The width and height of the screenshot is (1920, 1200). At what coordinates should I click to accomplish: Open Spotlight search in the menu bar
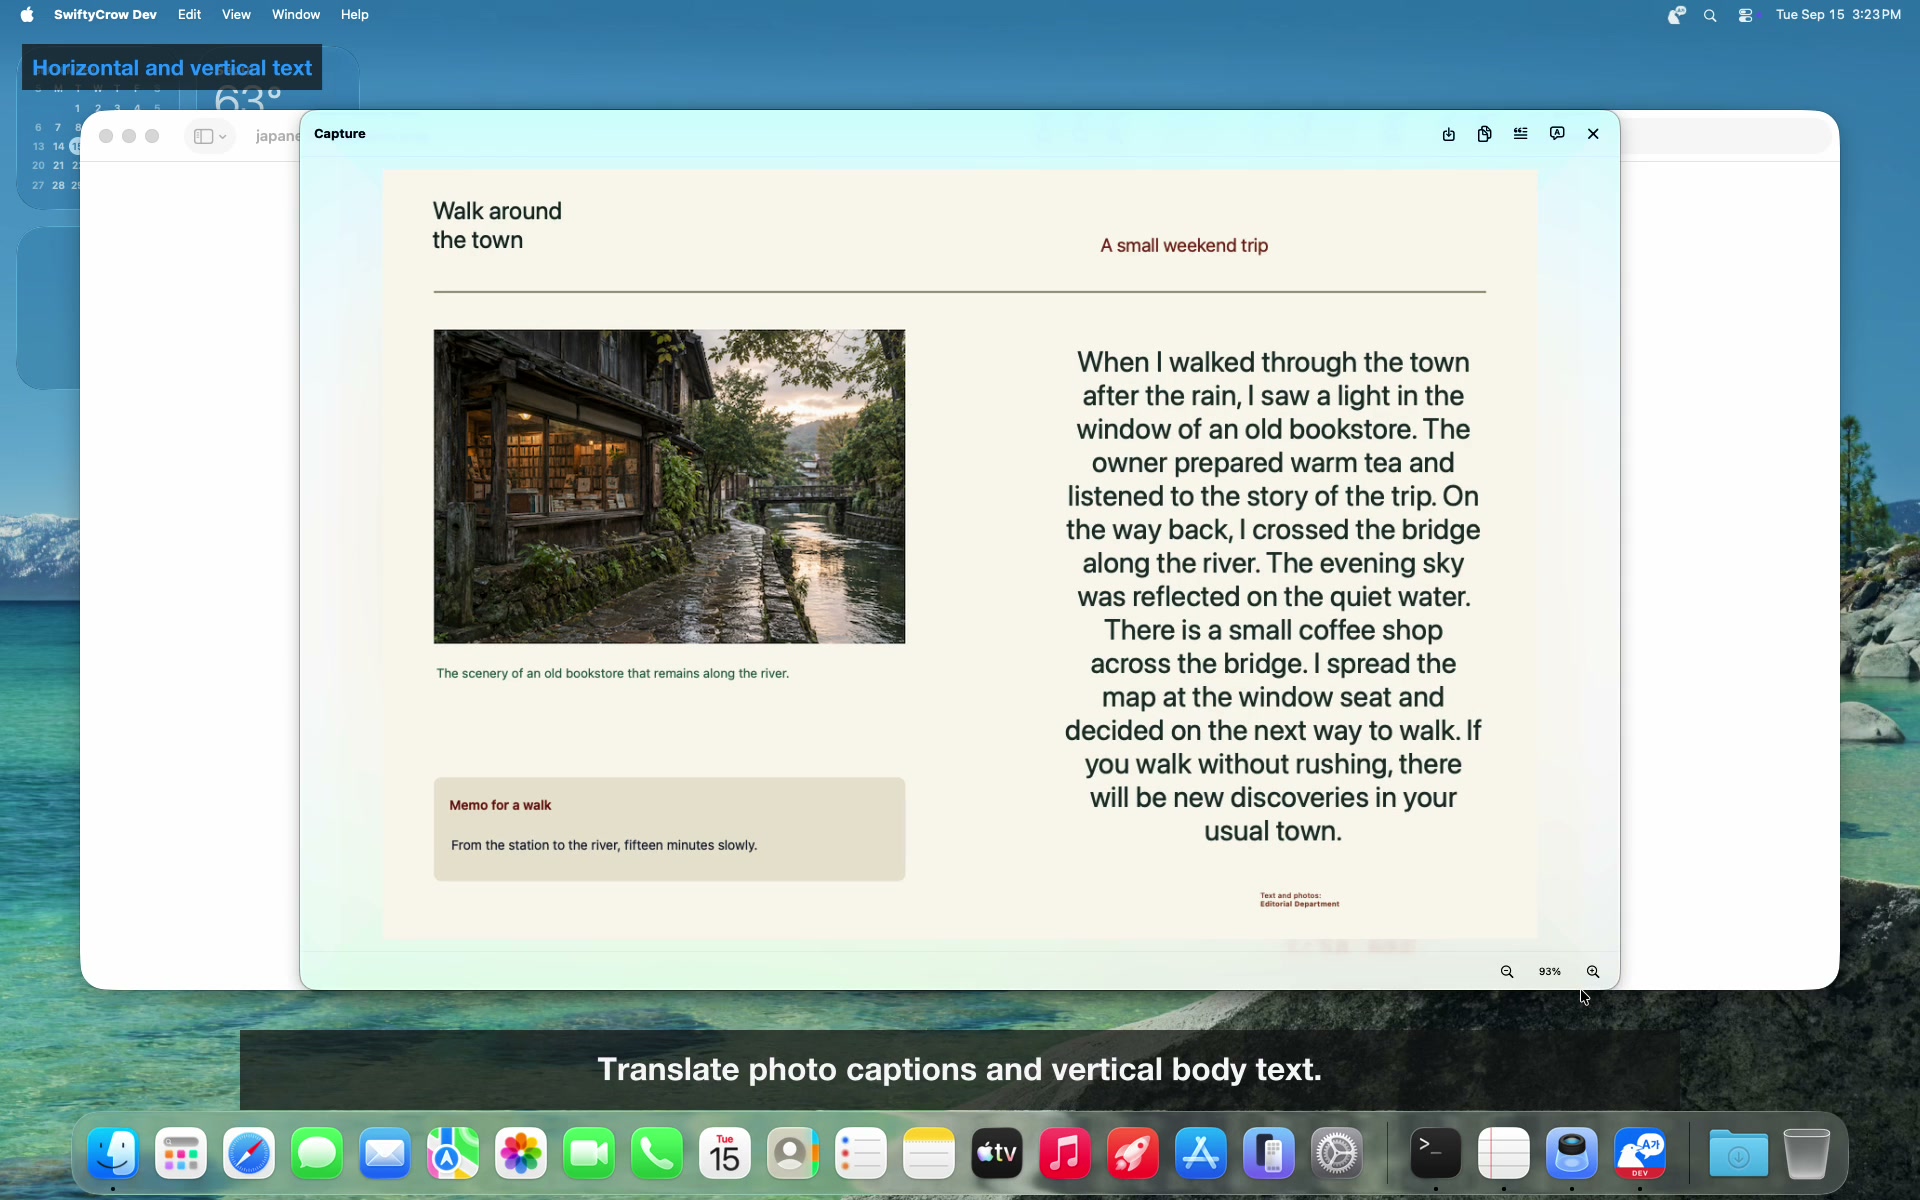[1710, 15]
